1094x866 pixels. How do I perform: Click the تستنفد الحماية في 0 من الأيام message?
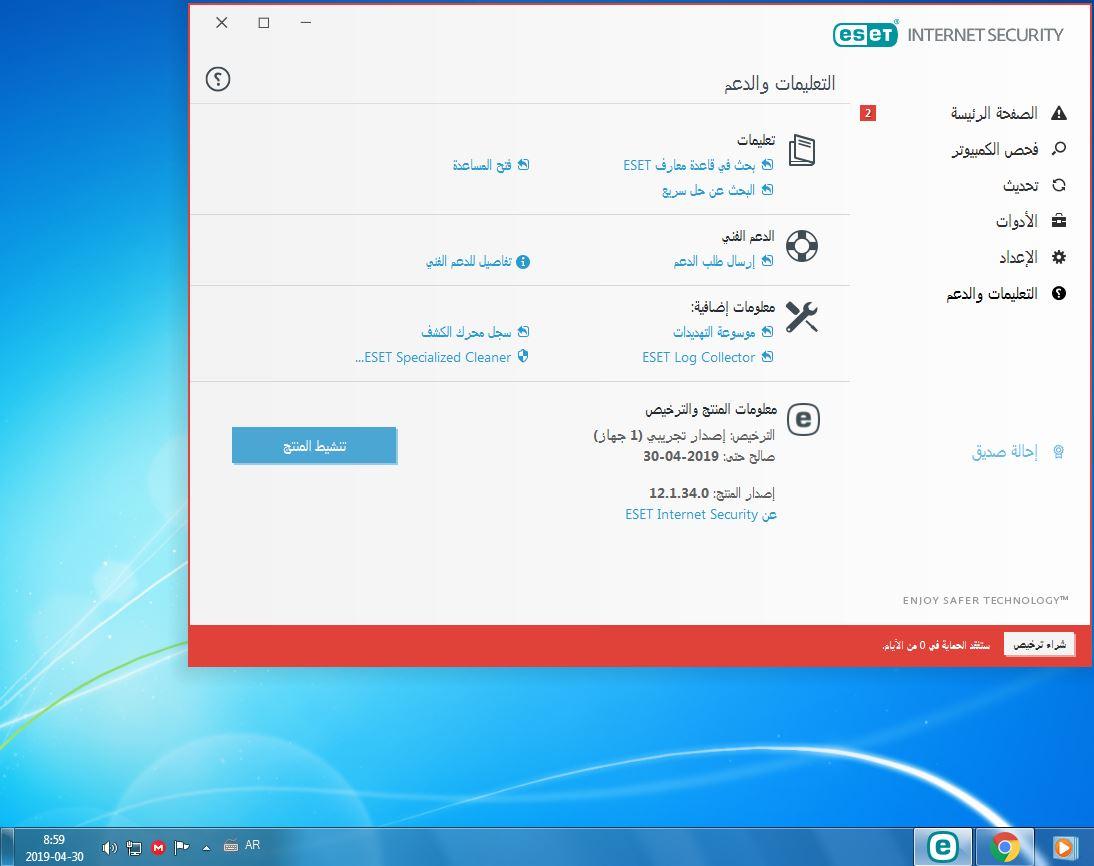click(x=936, y=645)
